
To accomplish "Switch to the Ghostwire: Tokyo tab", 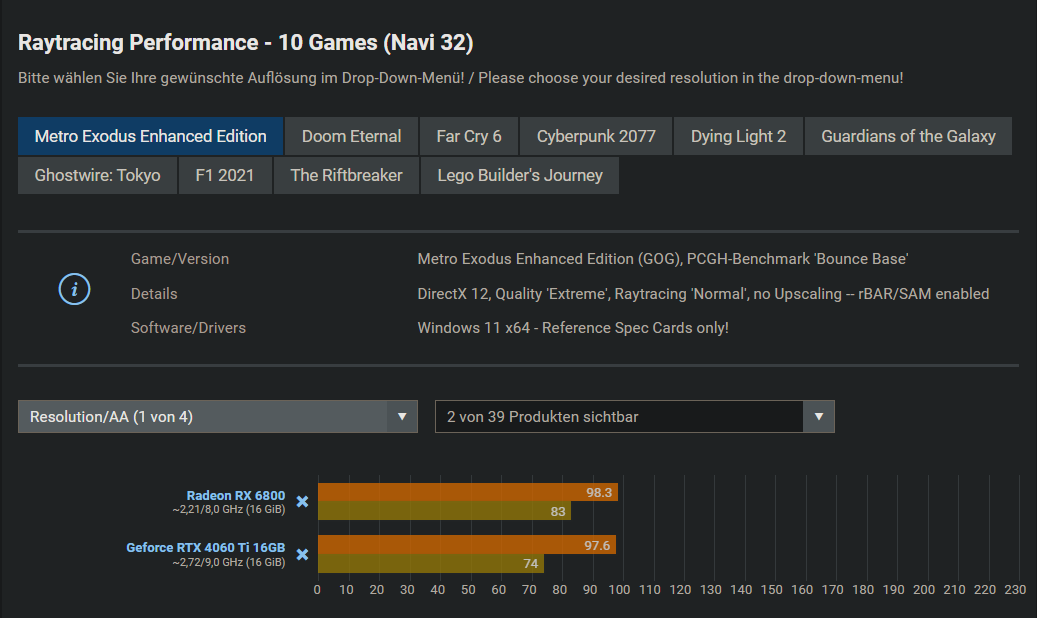I will coord(97,175).
